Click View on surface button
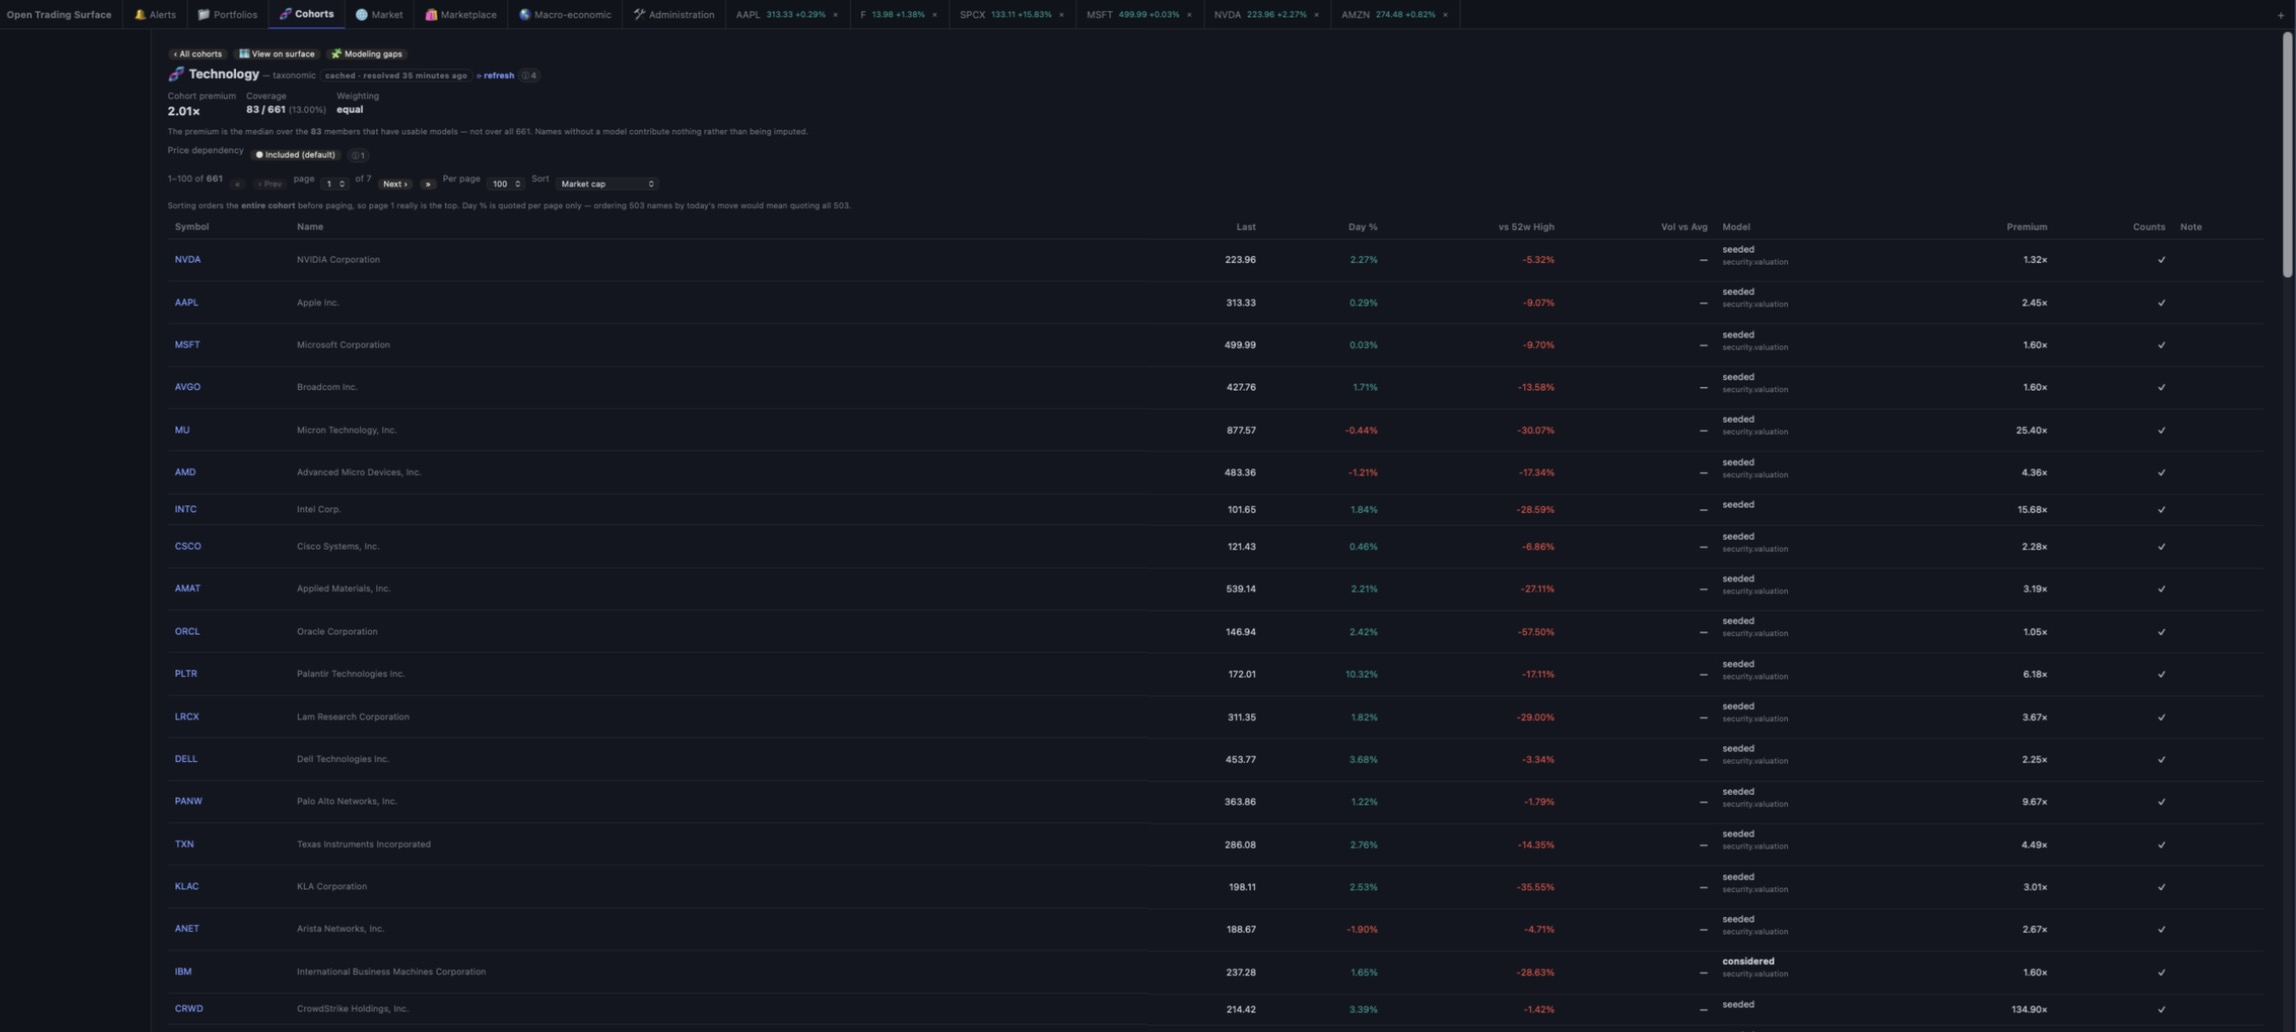 [277, 54]
